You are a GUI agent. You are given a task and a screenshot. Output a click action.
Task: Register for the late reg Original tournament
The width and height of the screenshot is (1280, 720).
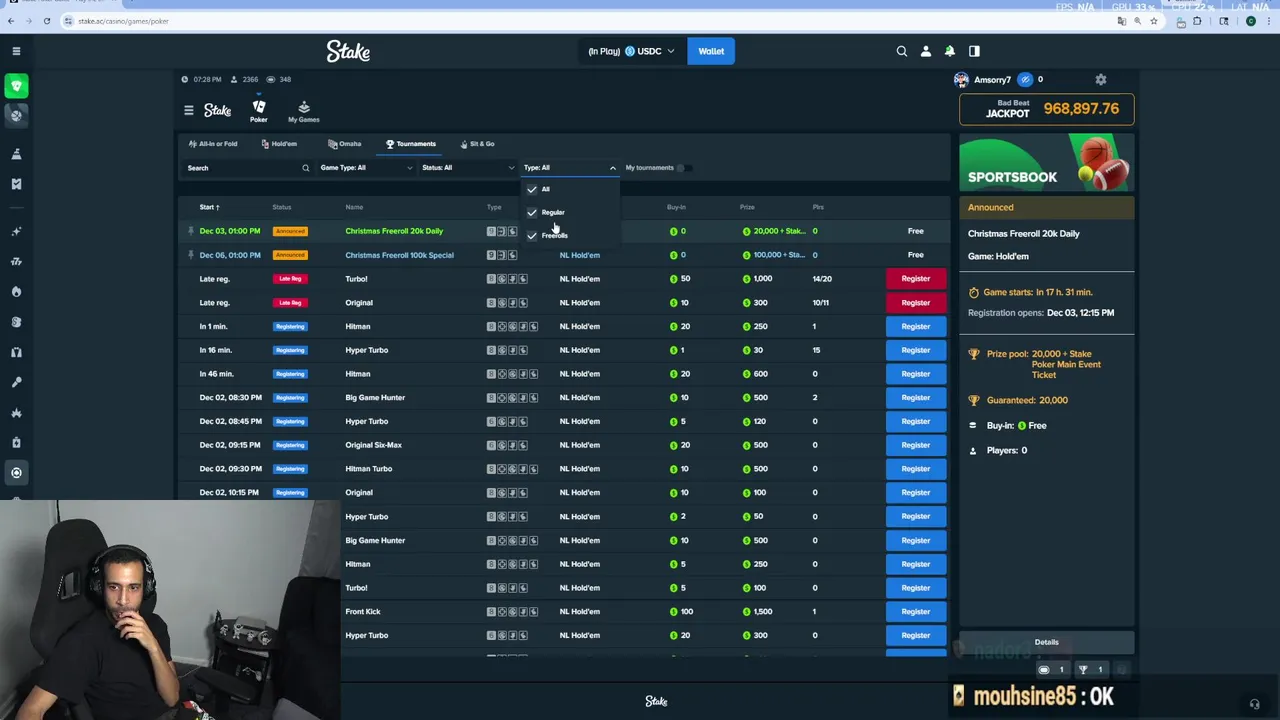click(x=915, y=303)
